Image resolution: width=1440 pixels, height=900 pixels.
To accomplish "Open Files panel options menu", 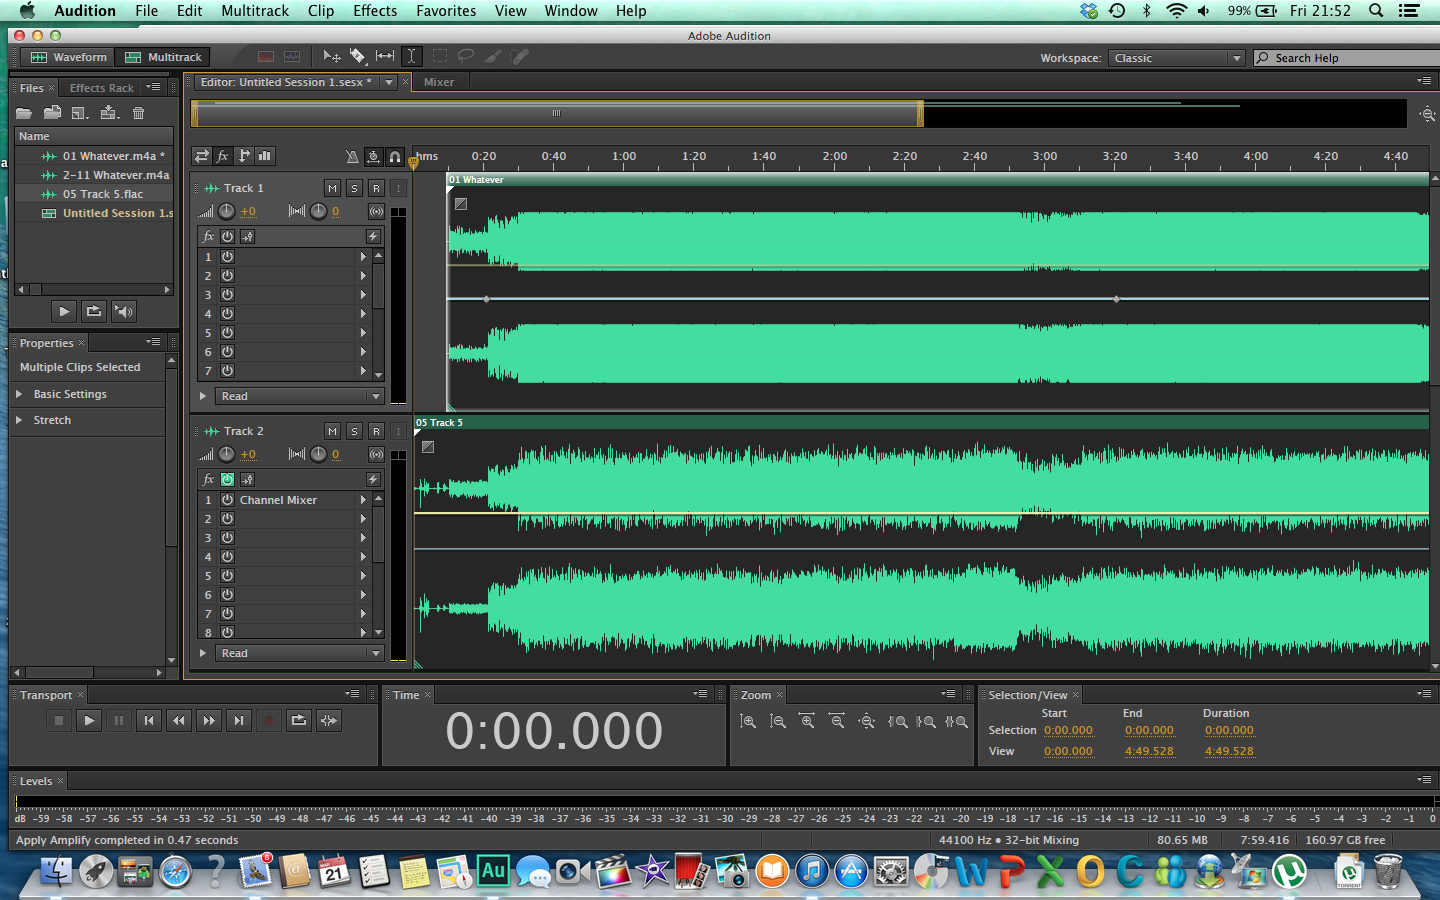I will (x=153, y=88).
